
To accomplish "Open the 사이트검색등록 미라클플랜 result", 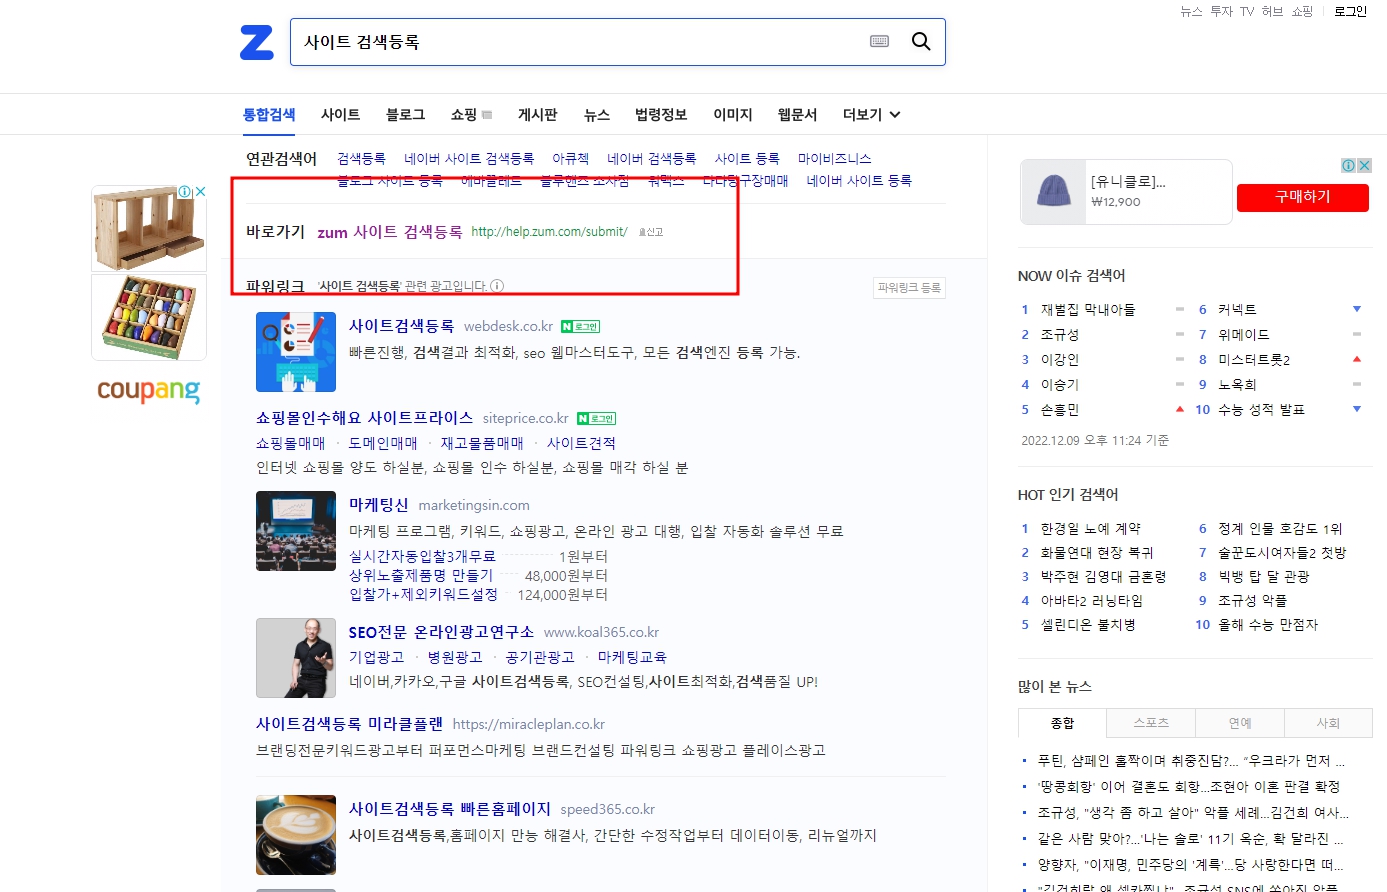I will 349,724.
